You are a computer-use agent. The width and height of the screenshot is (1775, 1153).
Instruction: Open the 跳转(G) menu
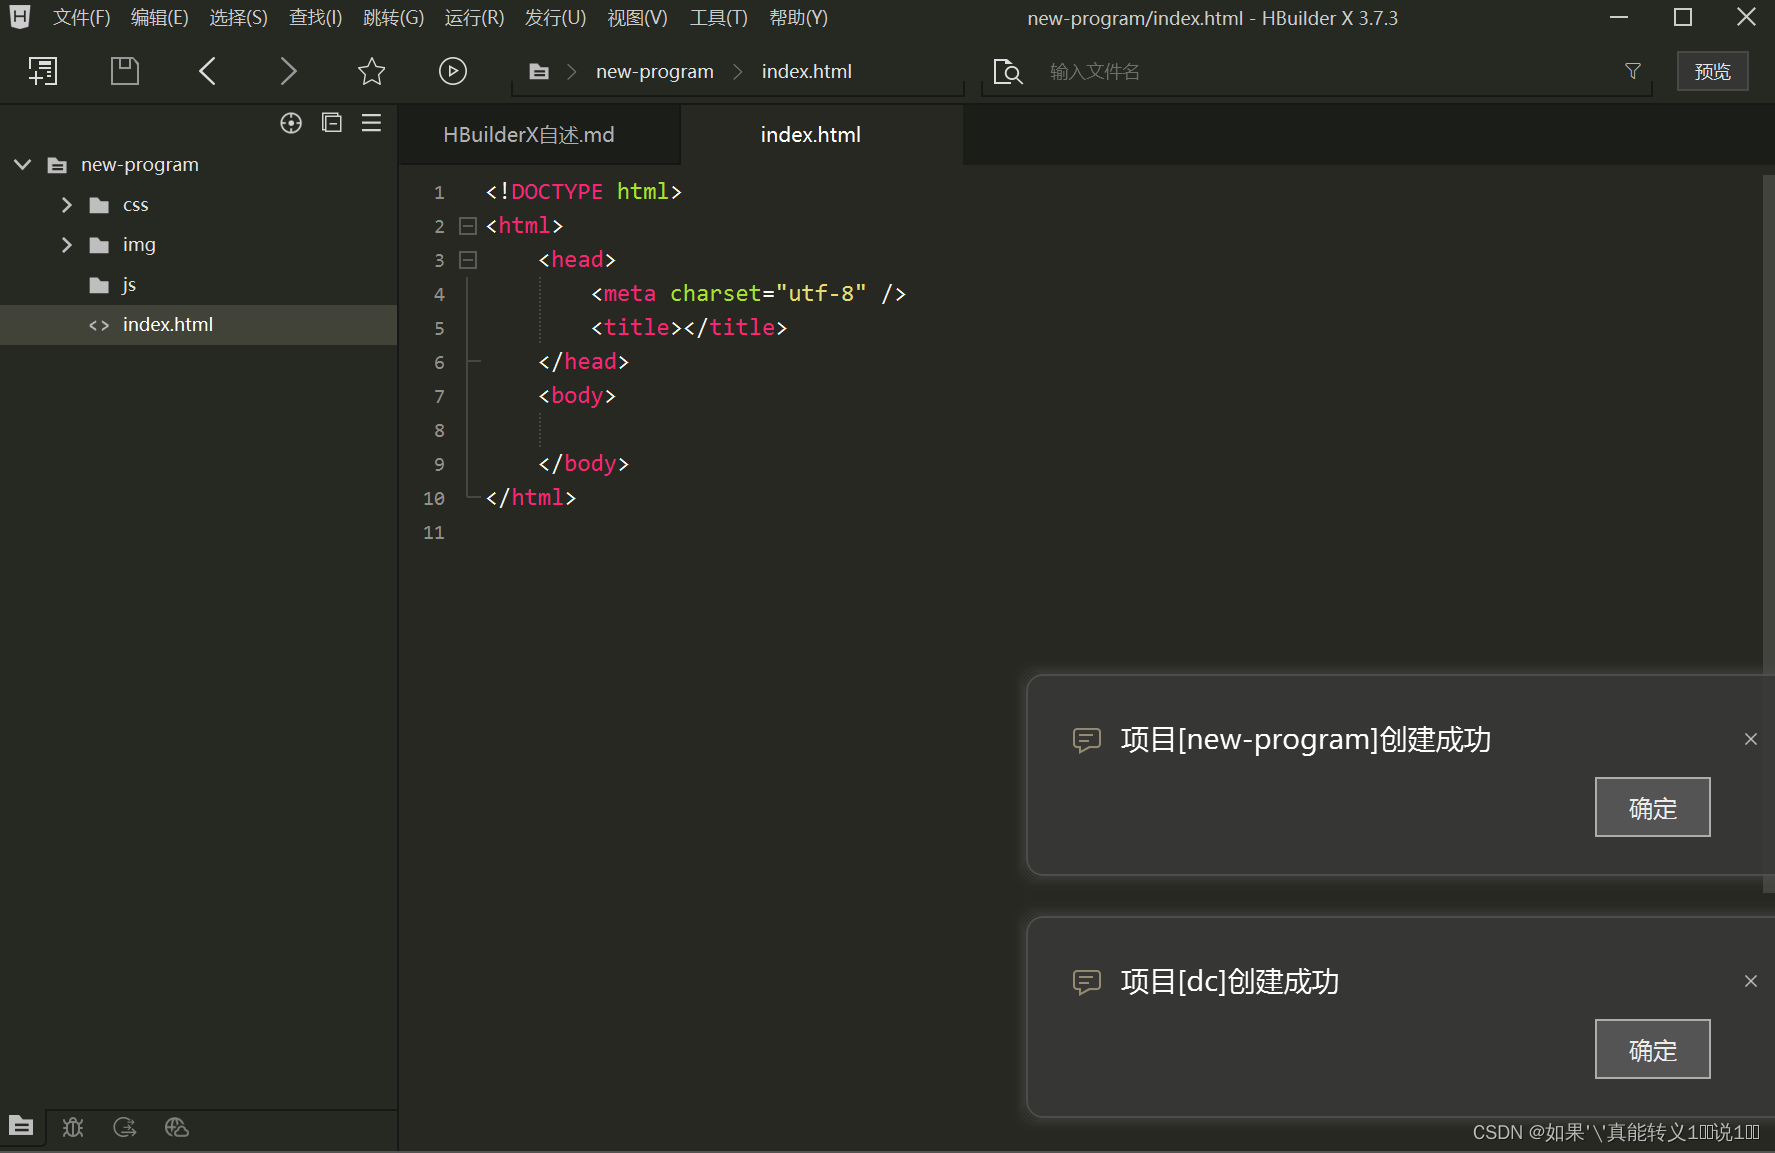(394, 18)
